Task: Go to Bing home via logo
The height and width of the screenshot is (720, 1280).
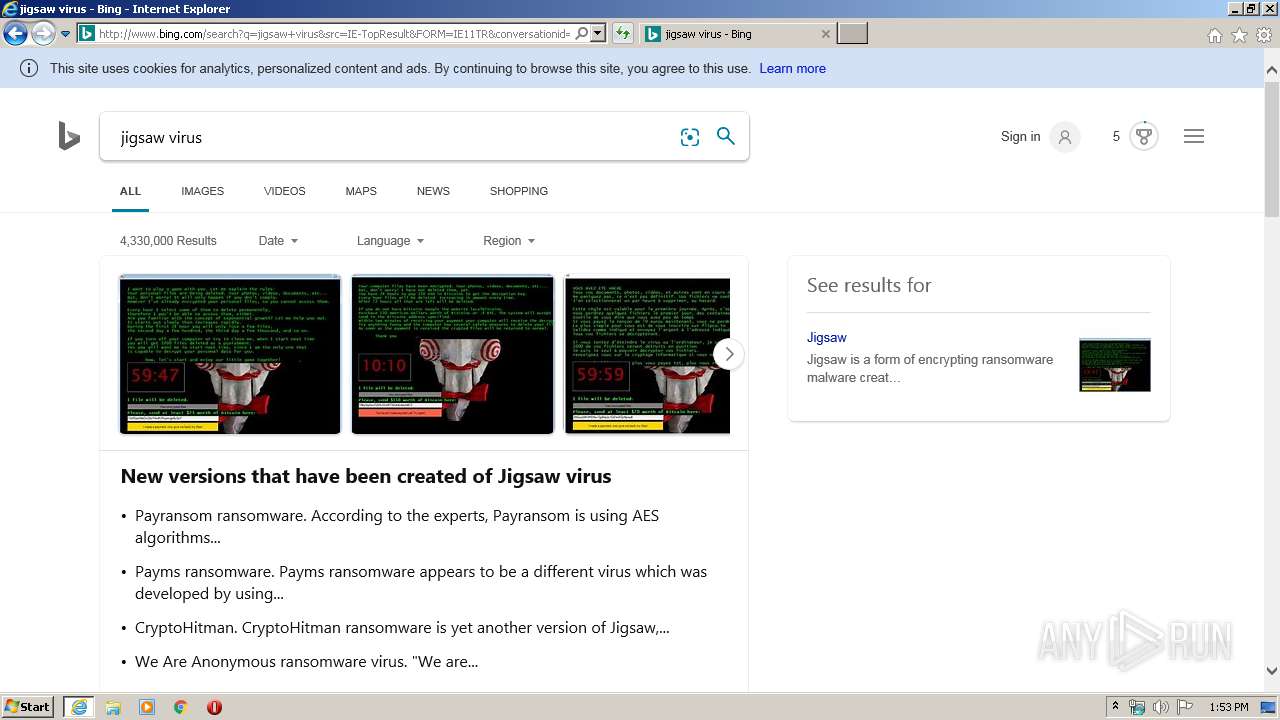Action: point(69,136)
